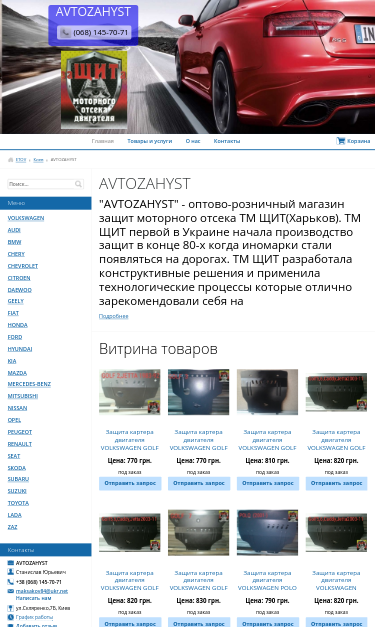
Task: Select PEUGEOT category link
Action: coord(20,432)
